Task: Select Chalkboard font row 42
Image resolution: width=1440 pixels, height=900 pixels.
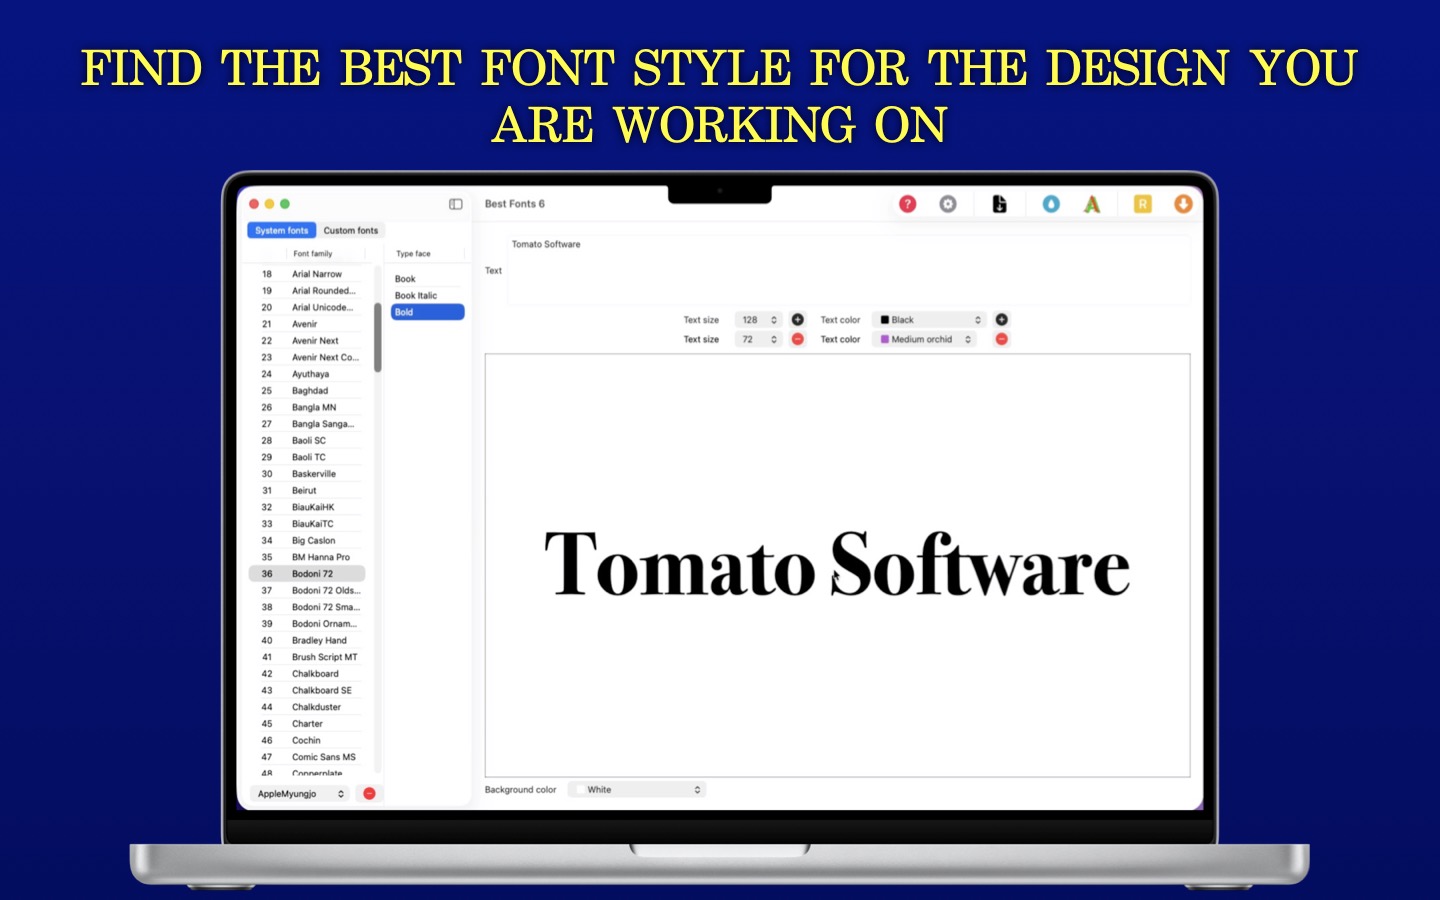Action: click(x=307, y=674)
